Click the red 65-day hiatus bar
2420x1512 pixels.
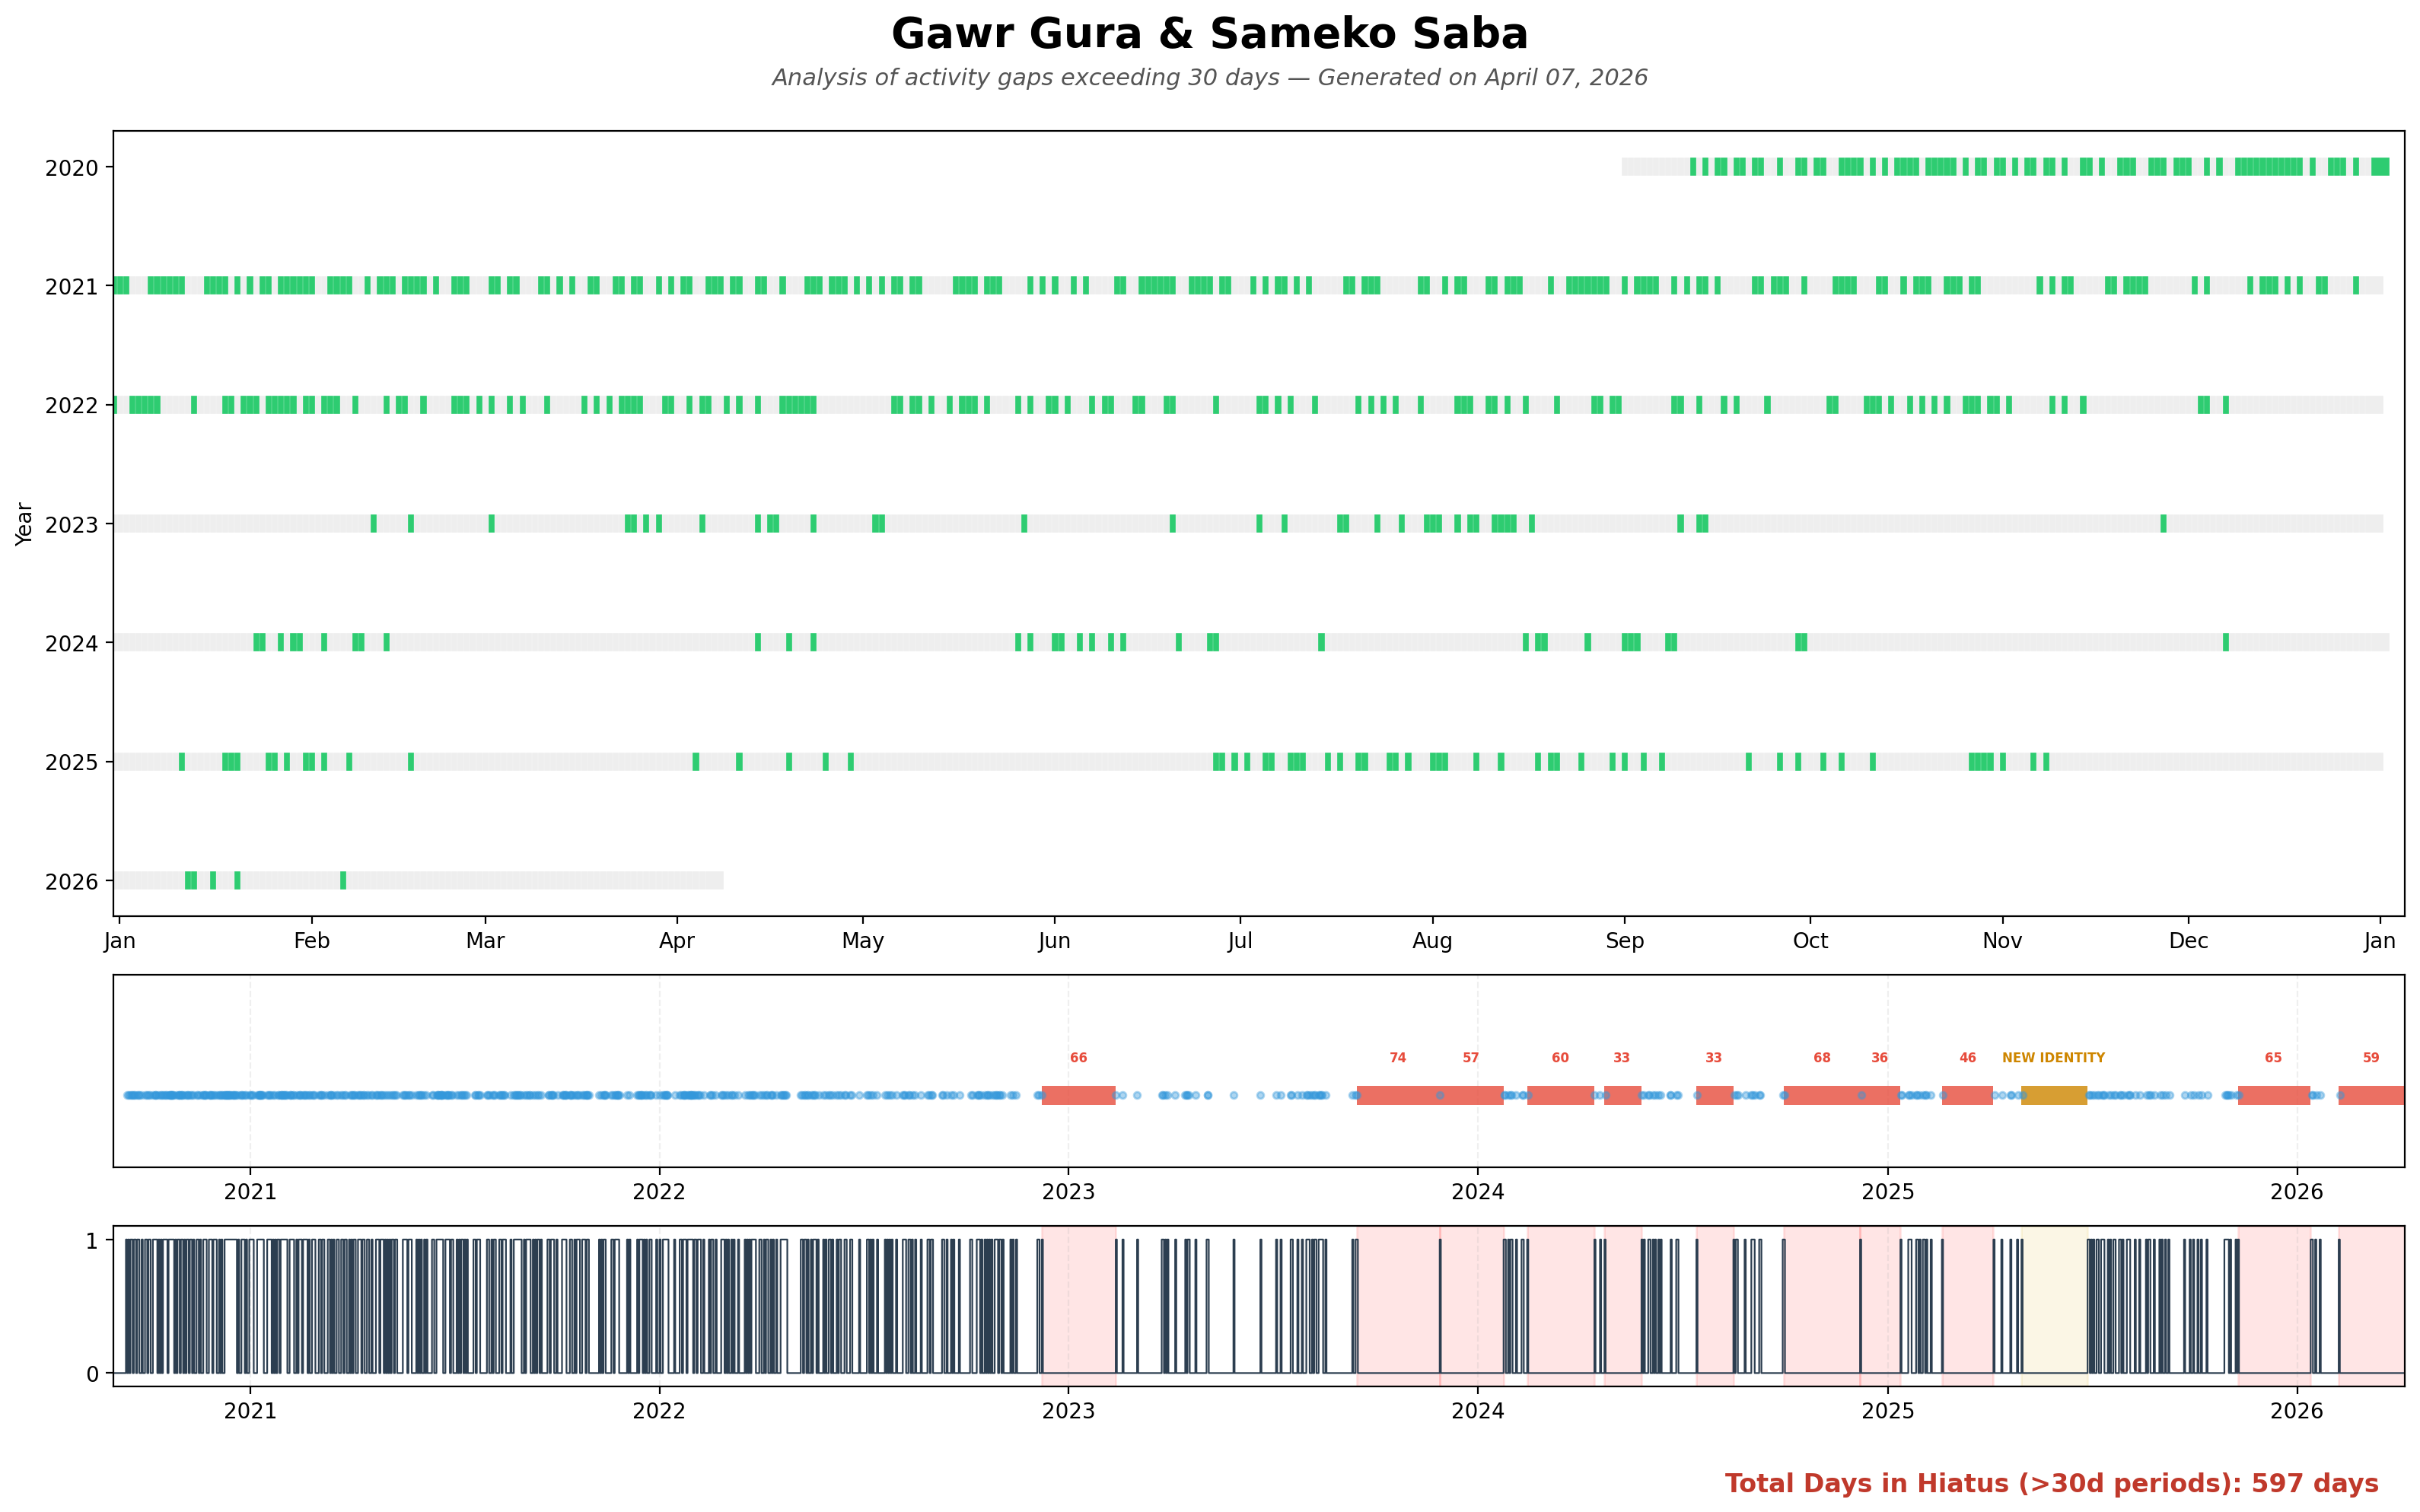point(2273,1095)
